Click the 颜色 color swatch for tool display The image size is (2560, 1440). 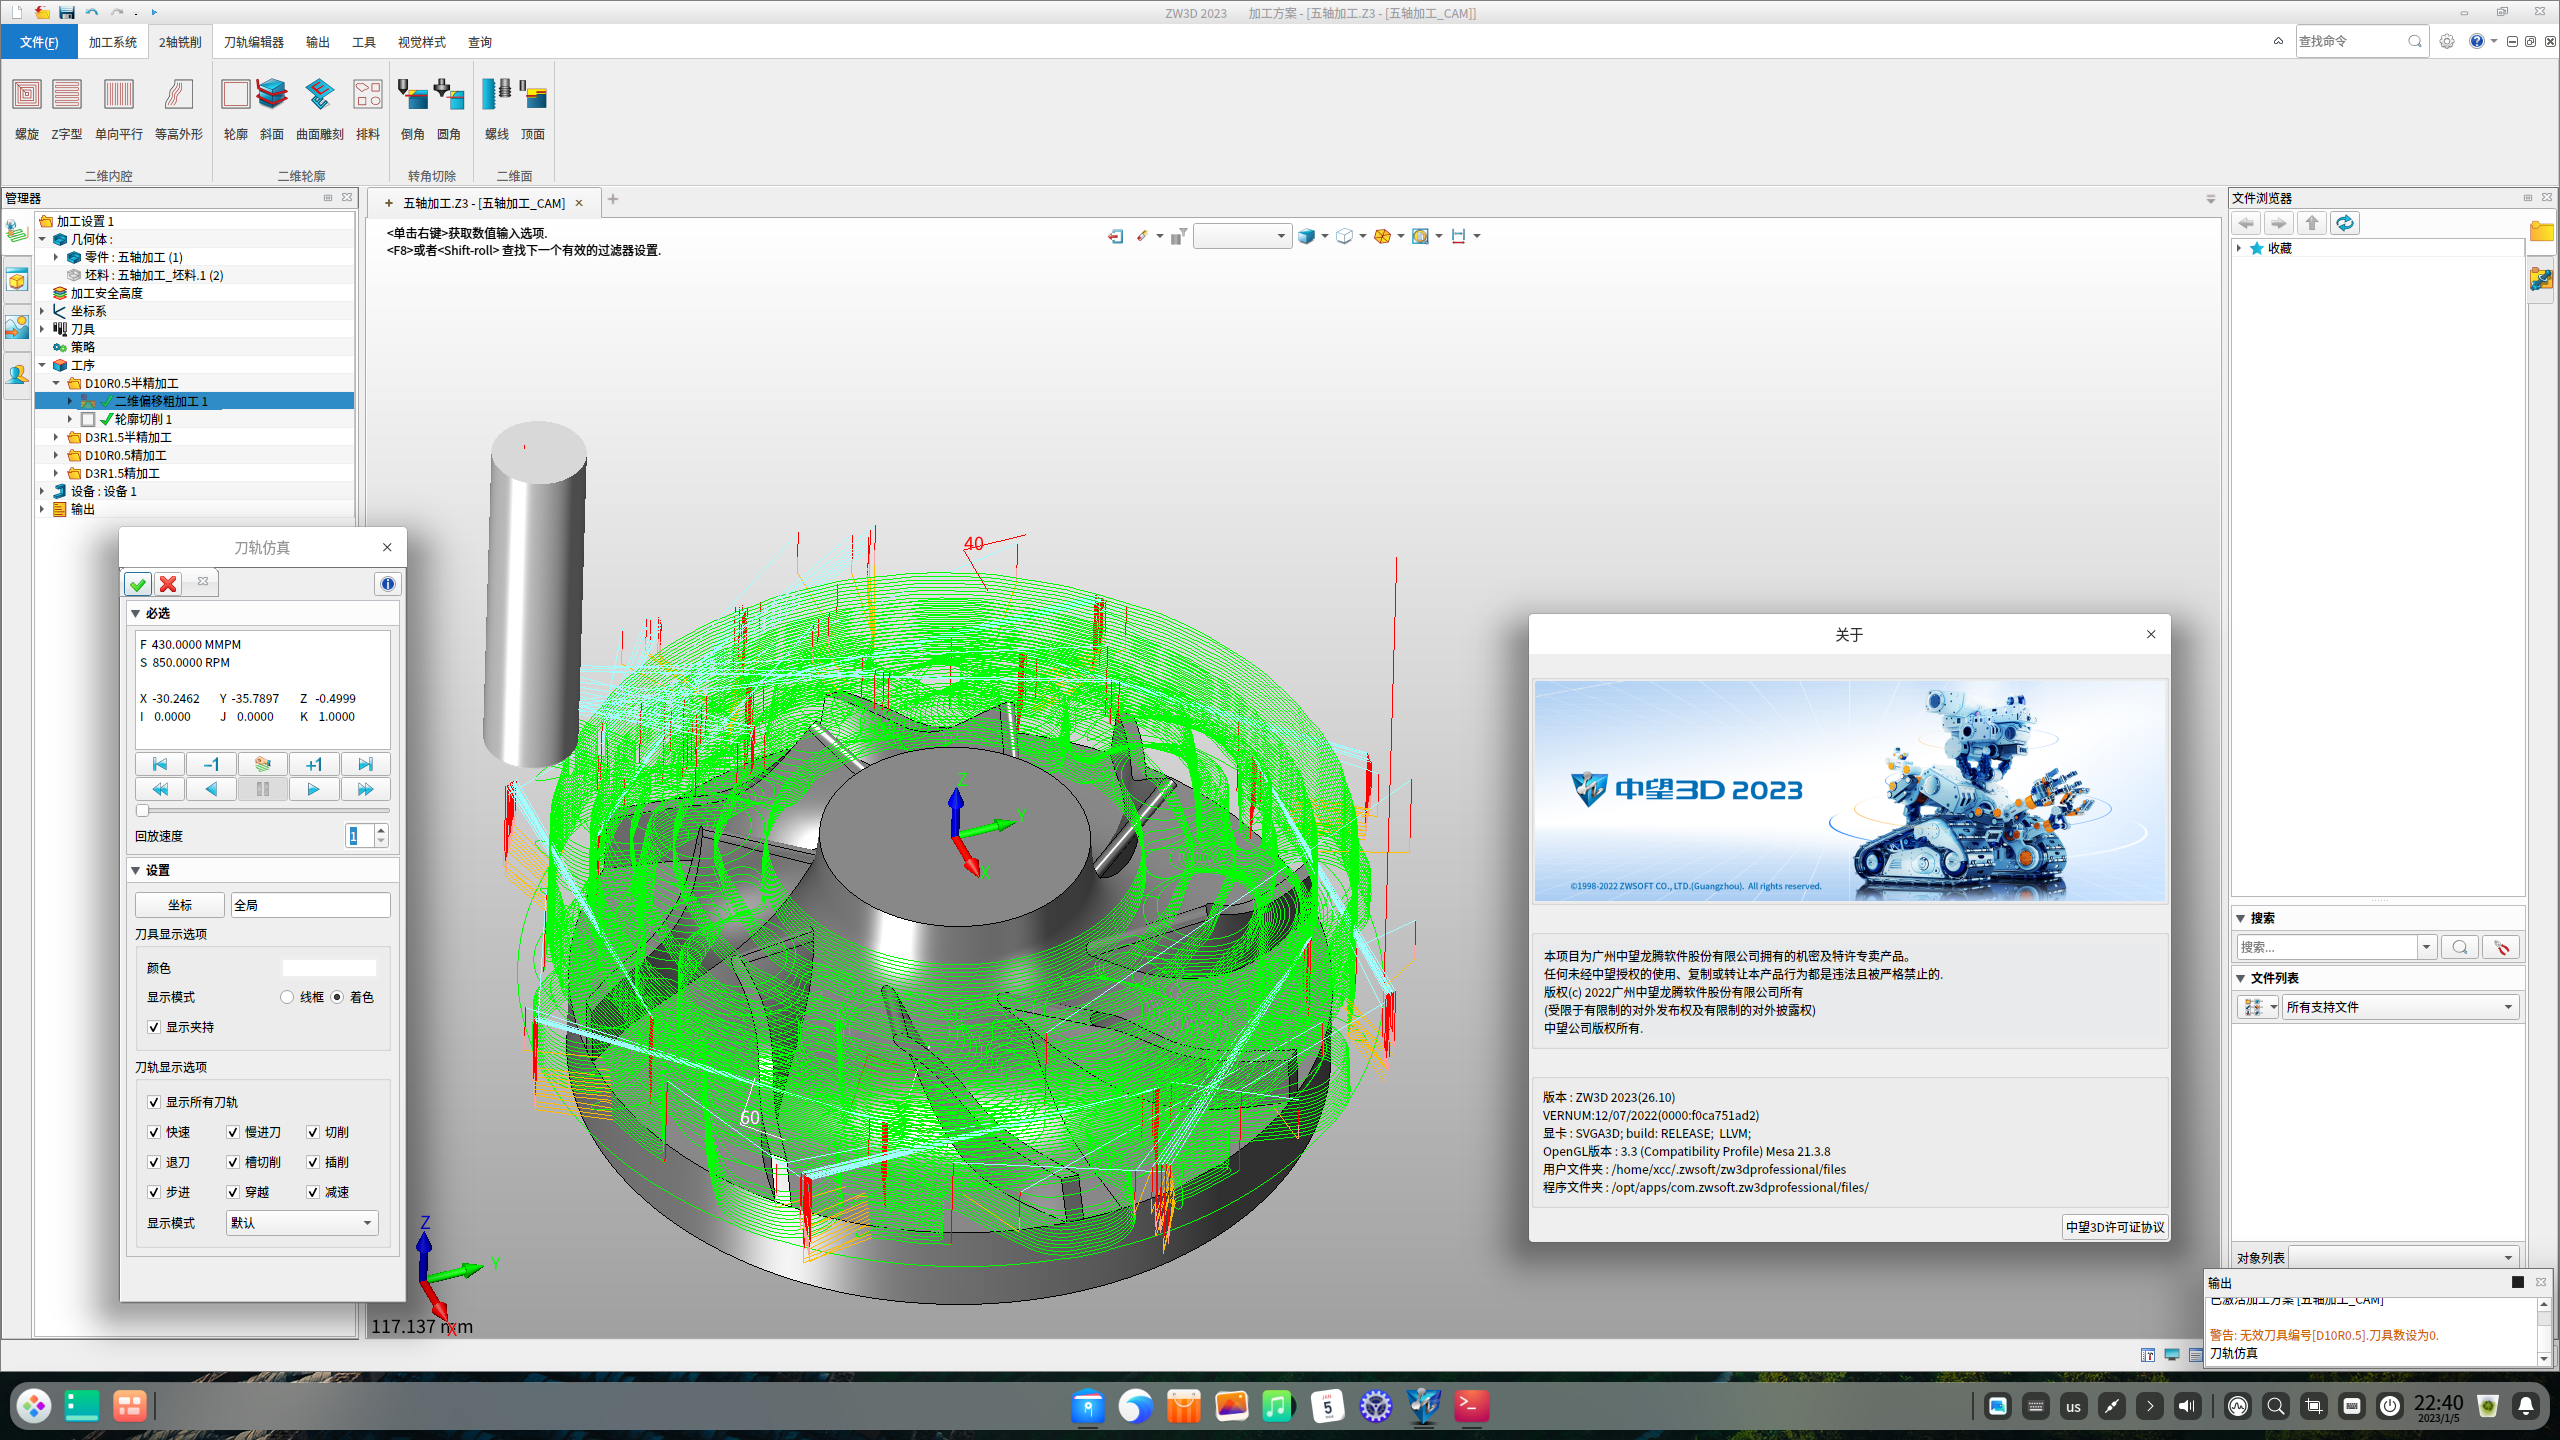[330, 967]
